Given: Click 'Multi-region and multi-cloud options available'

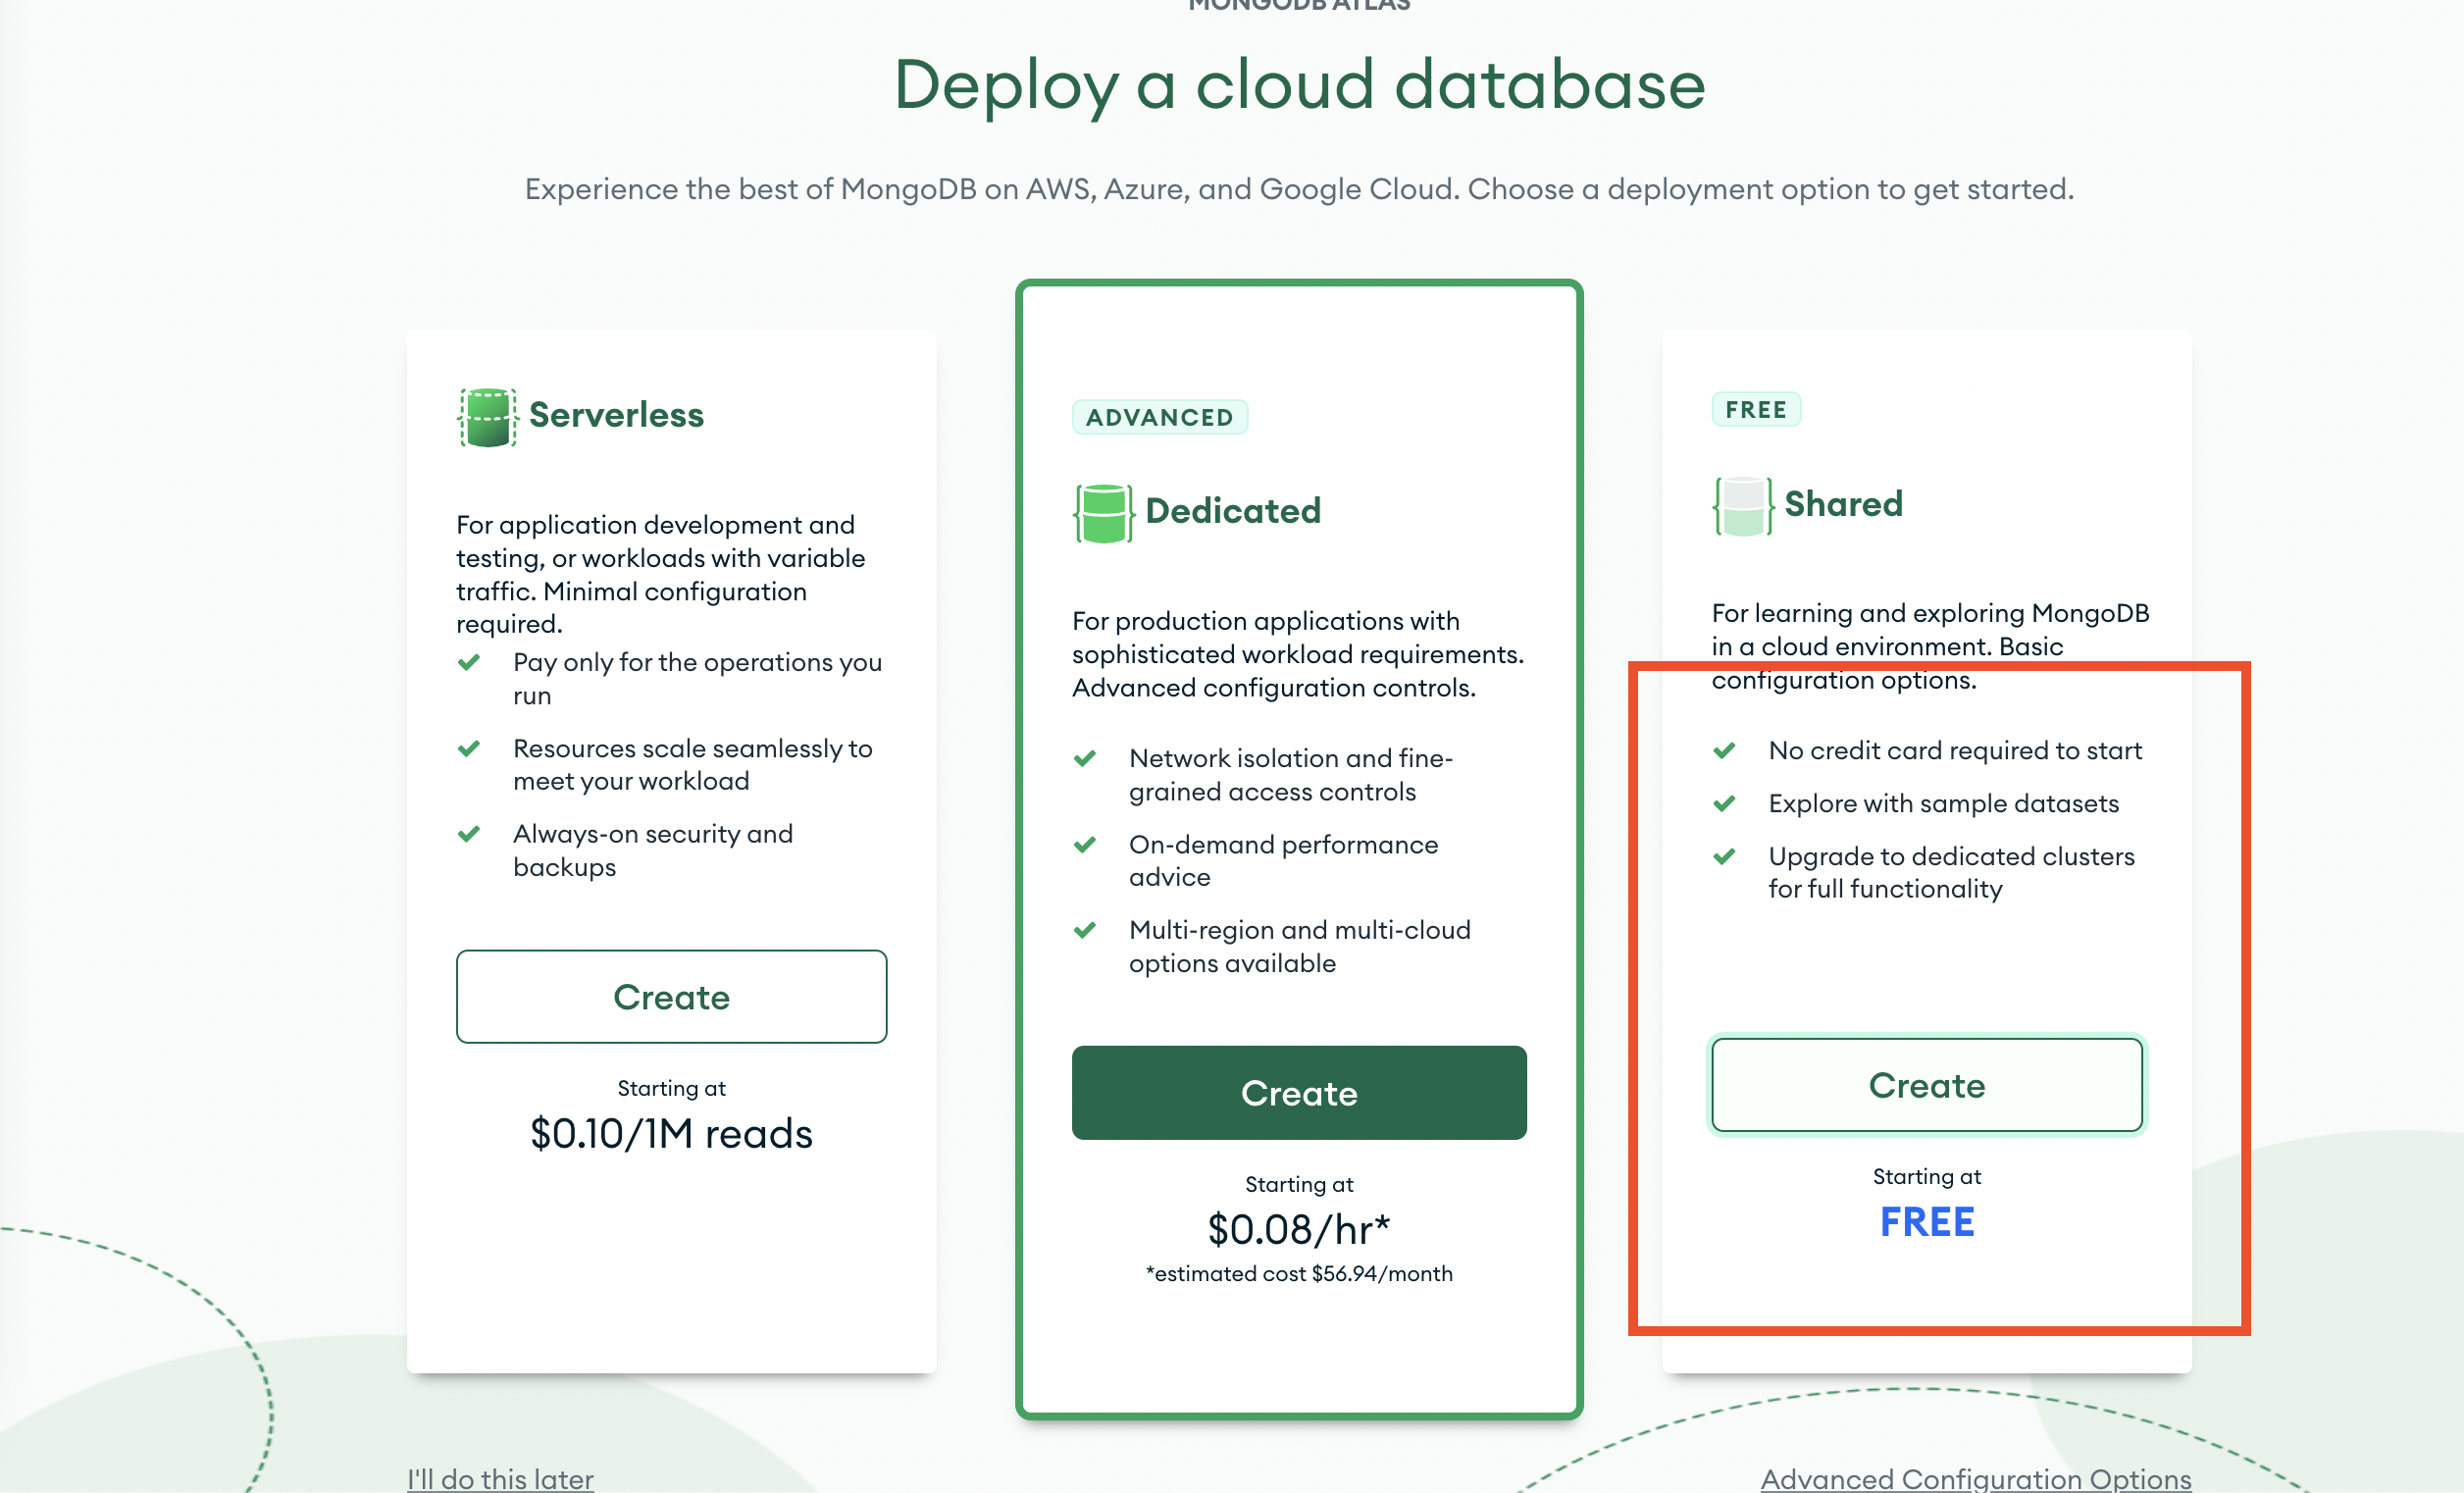Looking at the screenshot, I should point(1299,946).
